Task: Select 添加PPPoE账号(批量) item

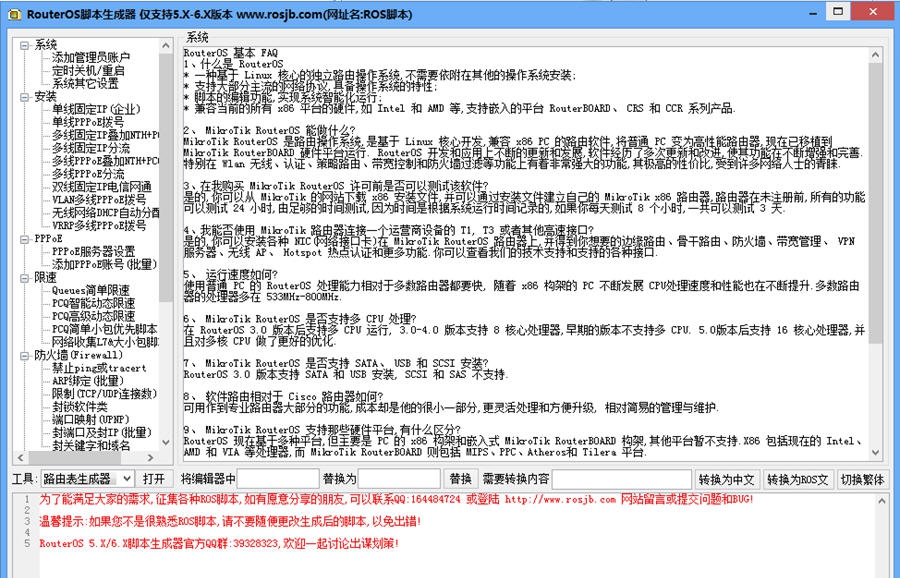Action: 104,265
